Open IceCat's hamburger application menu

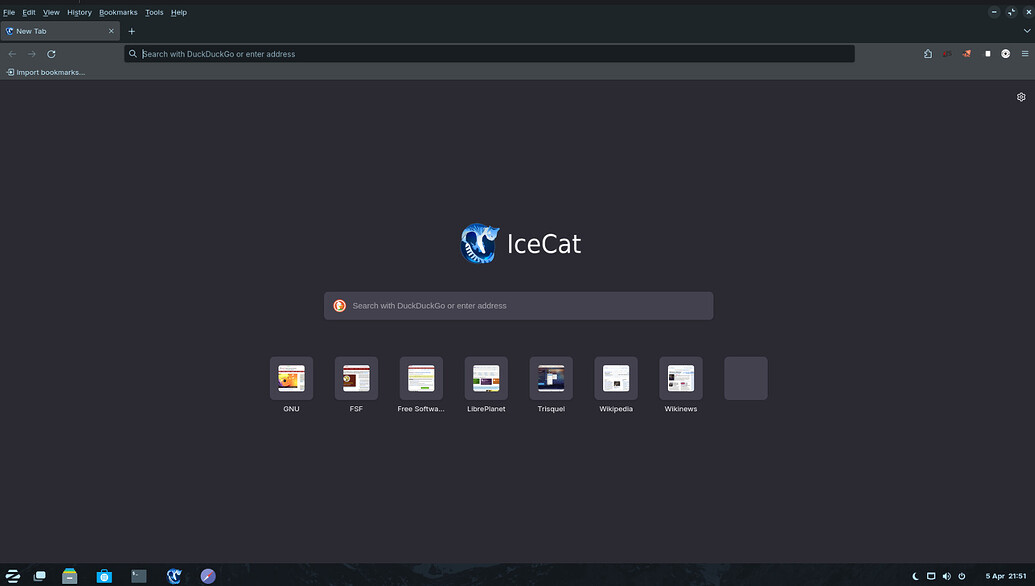pyautogui.click(x=1025, y=53)
